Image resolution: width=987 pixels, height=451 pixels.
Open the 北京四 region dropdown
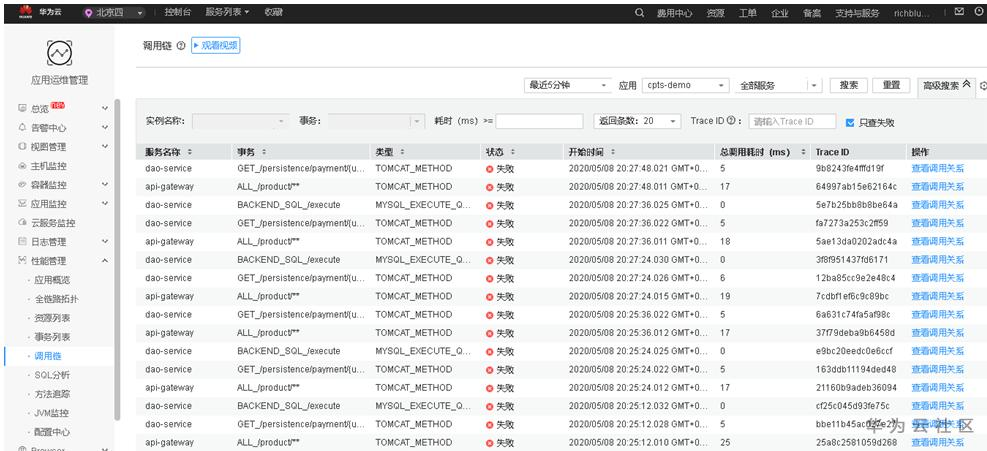click(113, 13)
